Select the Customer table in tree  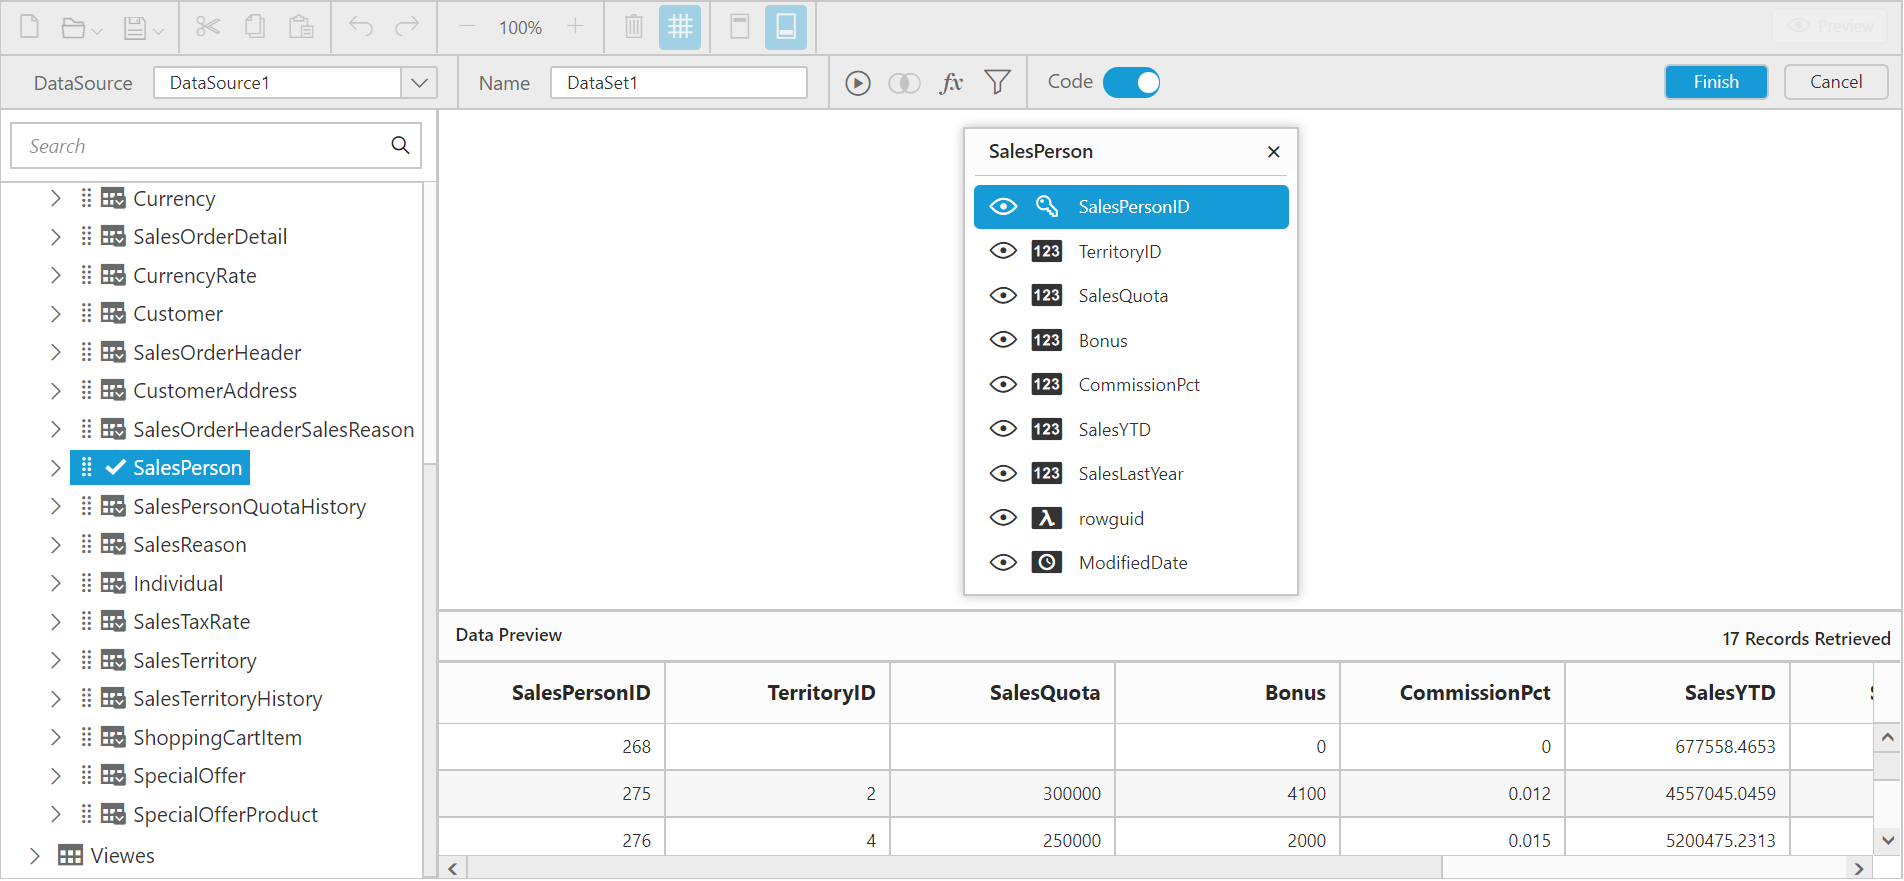178,314
